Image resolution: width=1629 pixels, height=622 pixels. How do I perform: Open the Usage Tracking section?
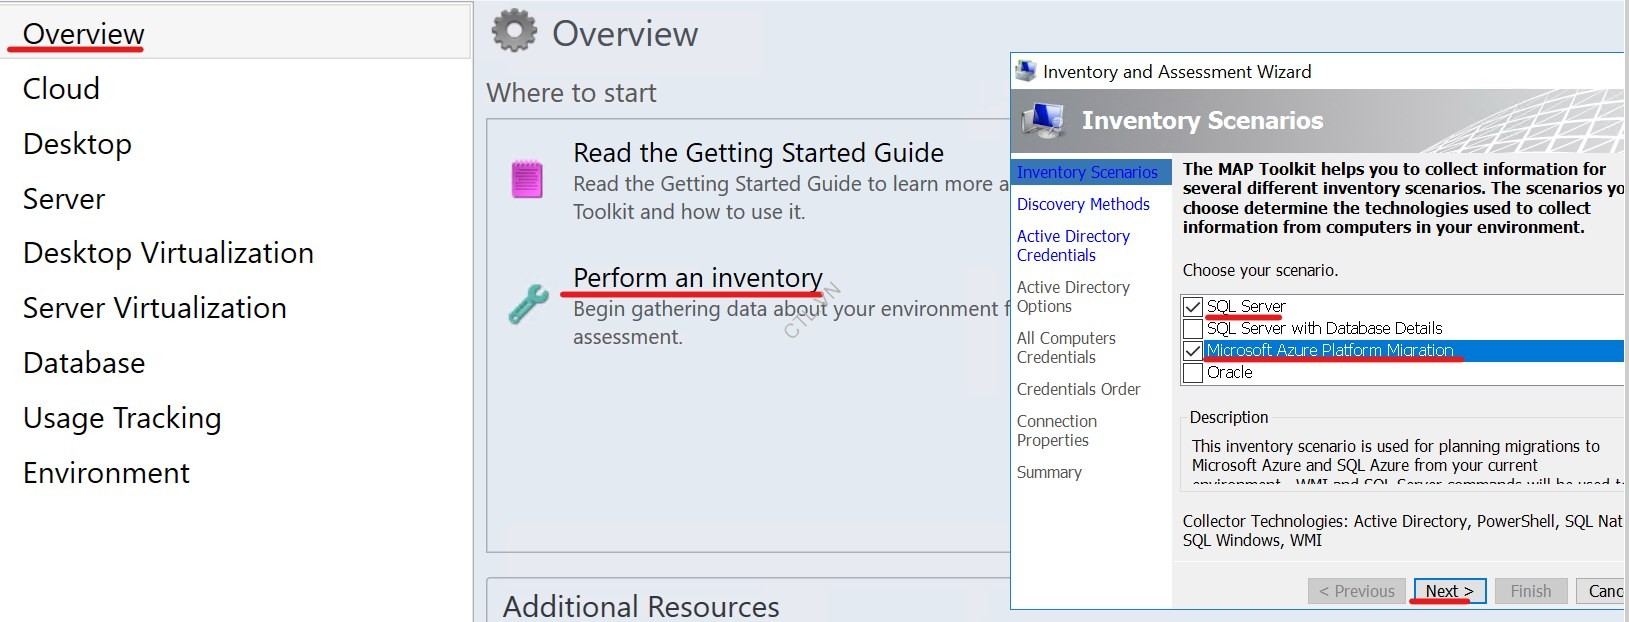click(121, 417)
